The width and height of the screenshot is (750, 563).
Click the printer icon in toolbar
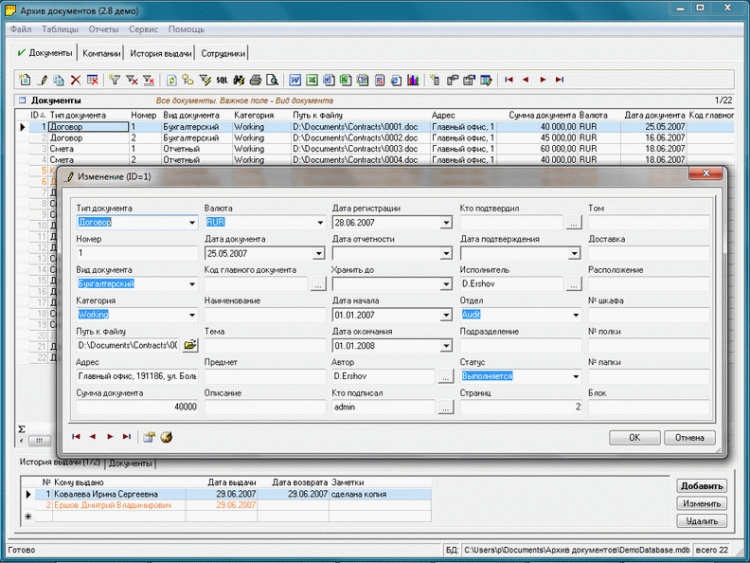256,80
